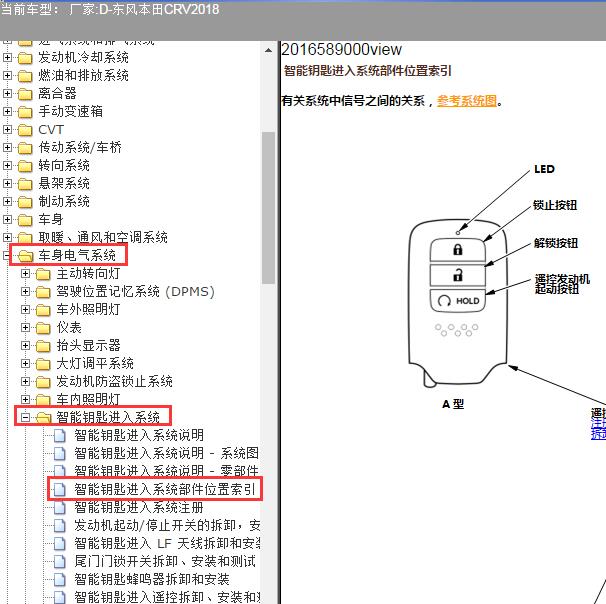
Task: Open the 参考系统图 hyperlink
Action: click(466, 101)
